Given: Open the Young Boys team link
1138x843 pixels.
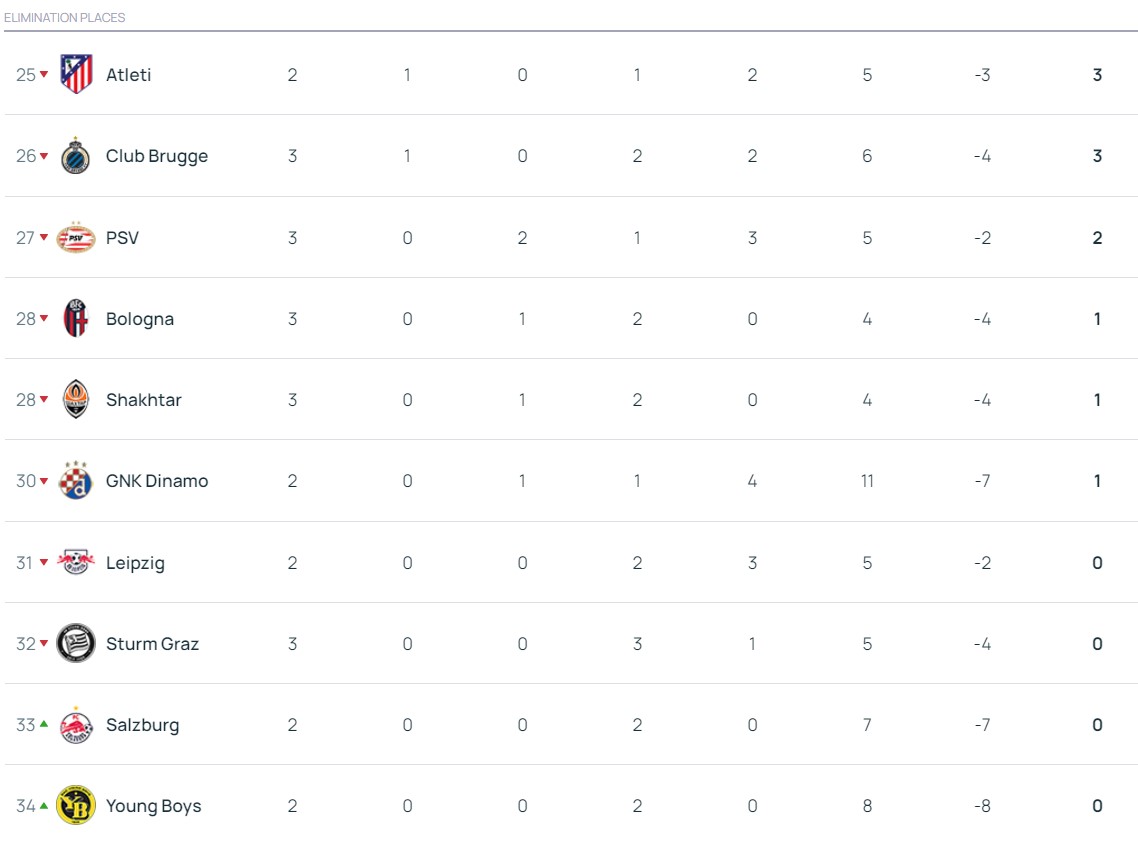Looking at the screenshot, I should [153, 806].
